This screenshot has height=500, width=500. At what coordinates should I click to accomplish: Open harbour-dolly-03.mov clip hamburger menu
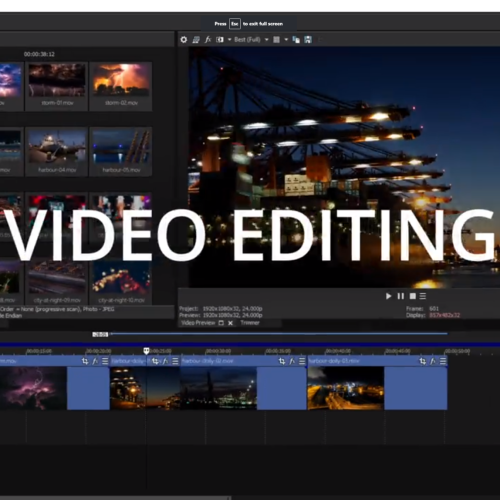tap(443, 361)
